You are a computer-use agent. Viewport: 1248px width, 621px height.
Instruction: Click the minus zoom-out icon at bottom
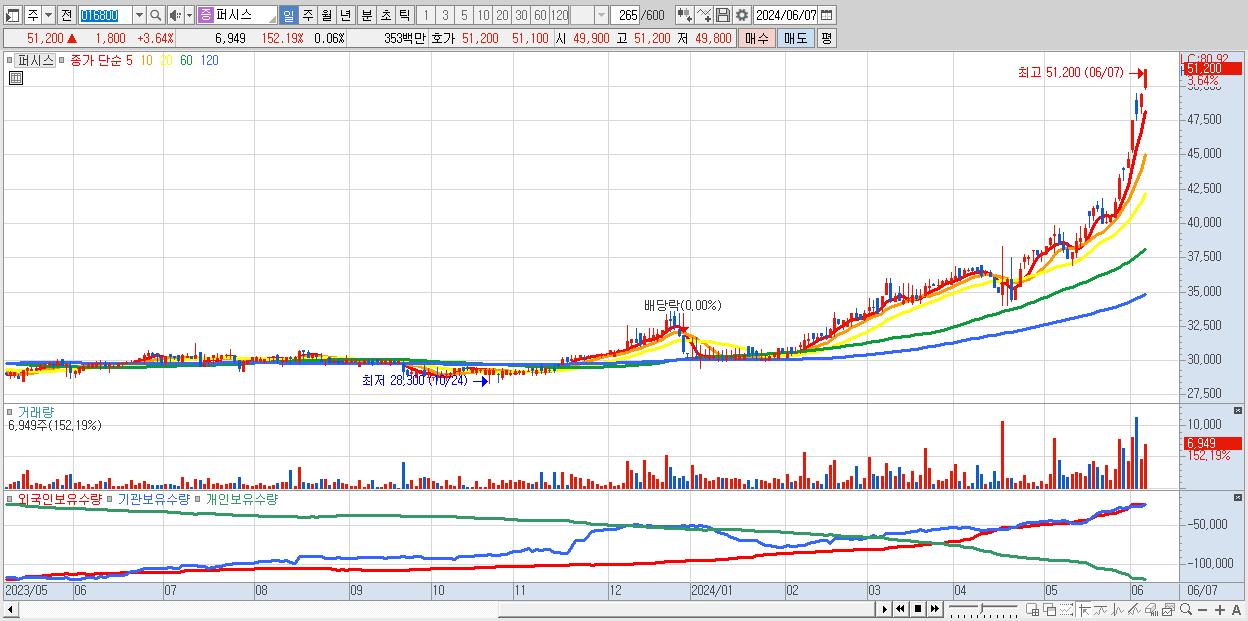point(1203,610)
